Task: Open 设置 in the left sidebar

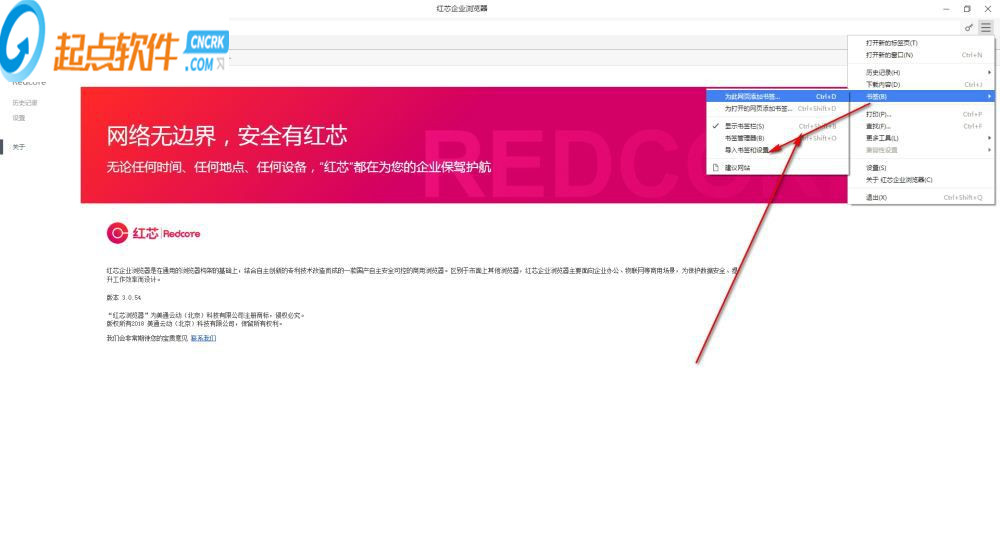Action: (18, 118)
